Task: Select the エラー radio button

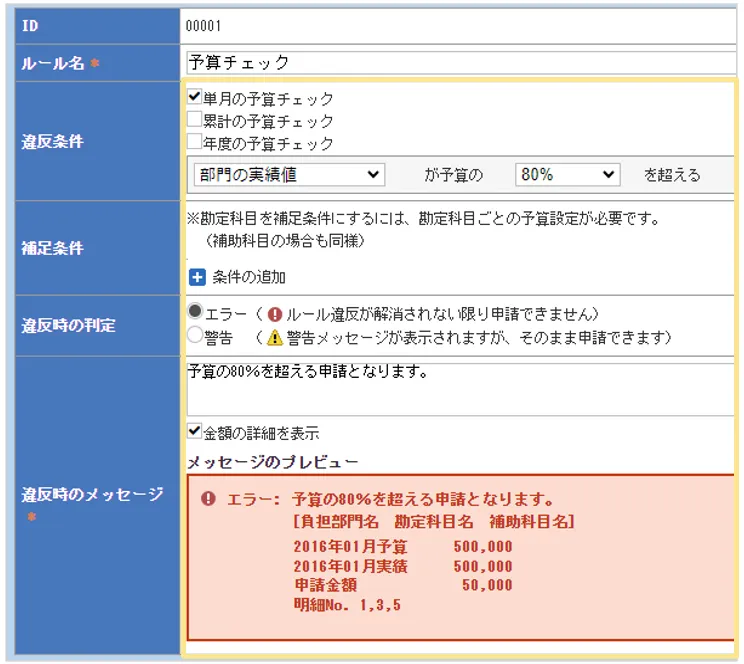Action: click(x=195, y=312)
